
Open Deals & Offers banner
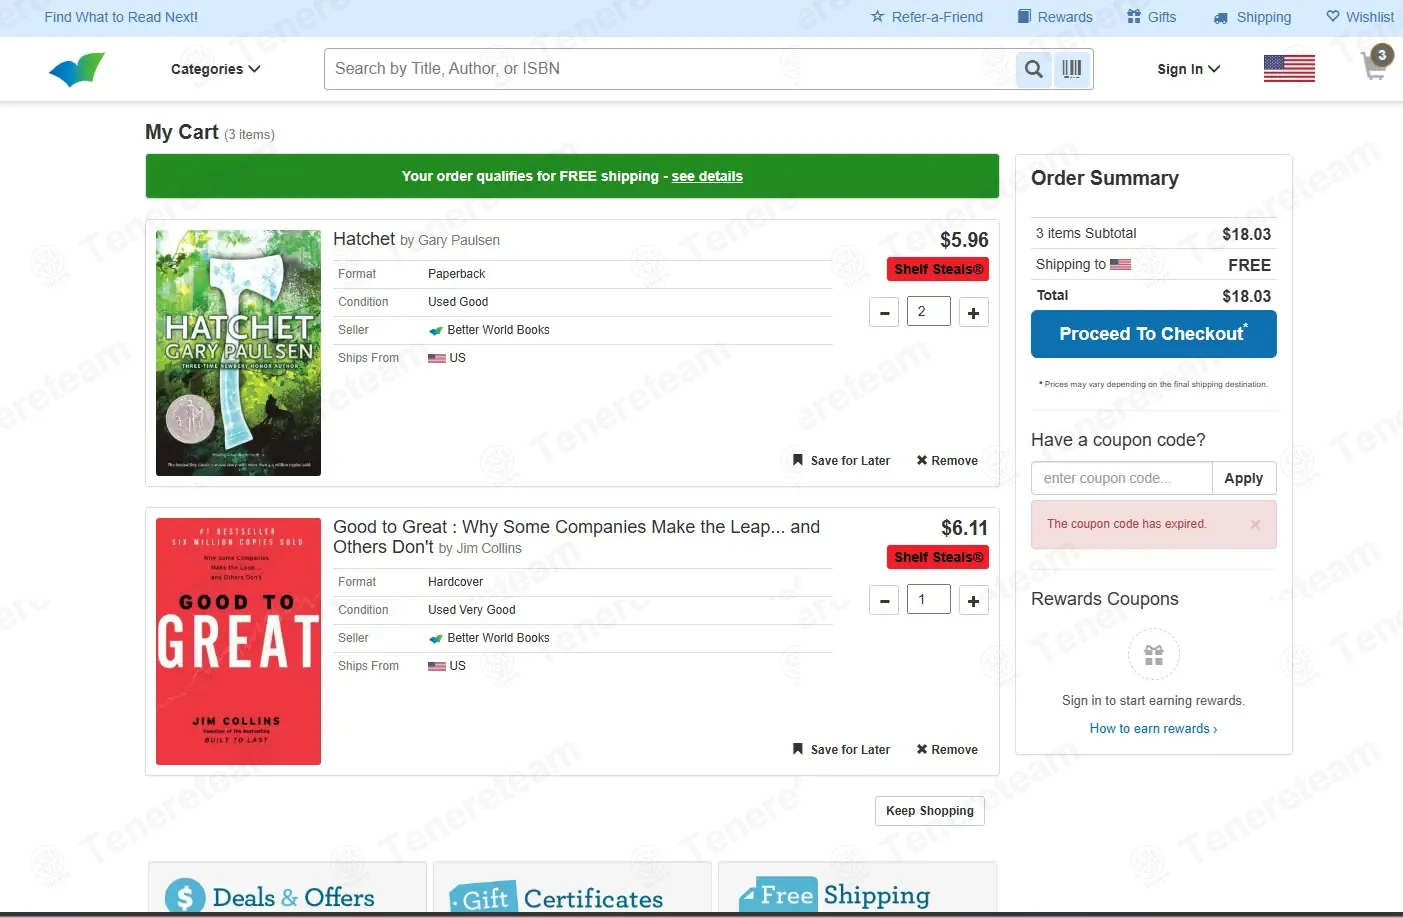point(288,889)
